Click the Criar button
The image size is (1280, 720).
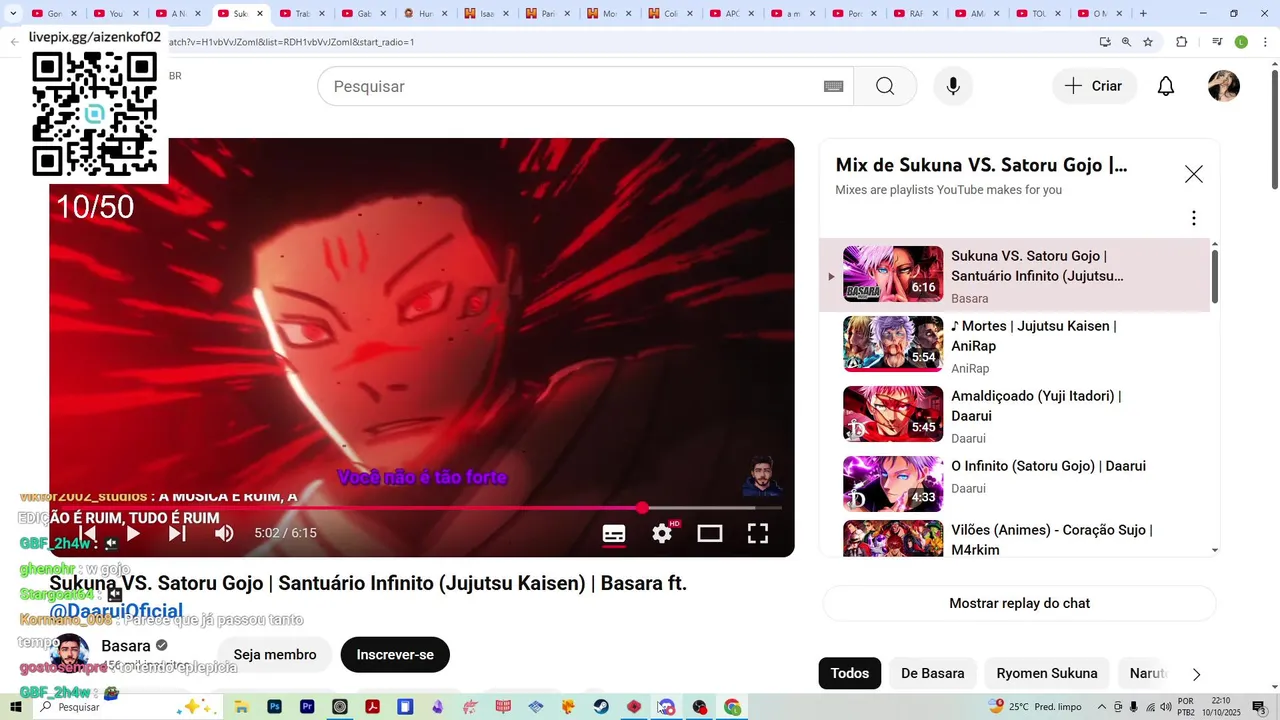tap(1094, 86)
